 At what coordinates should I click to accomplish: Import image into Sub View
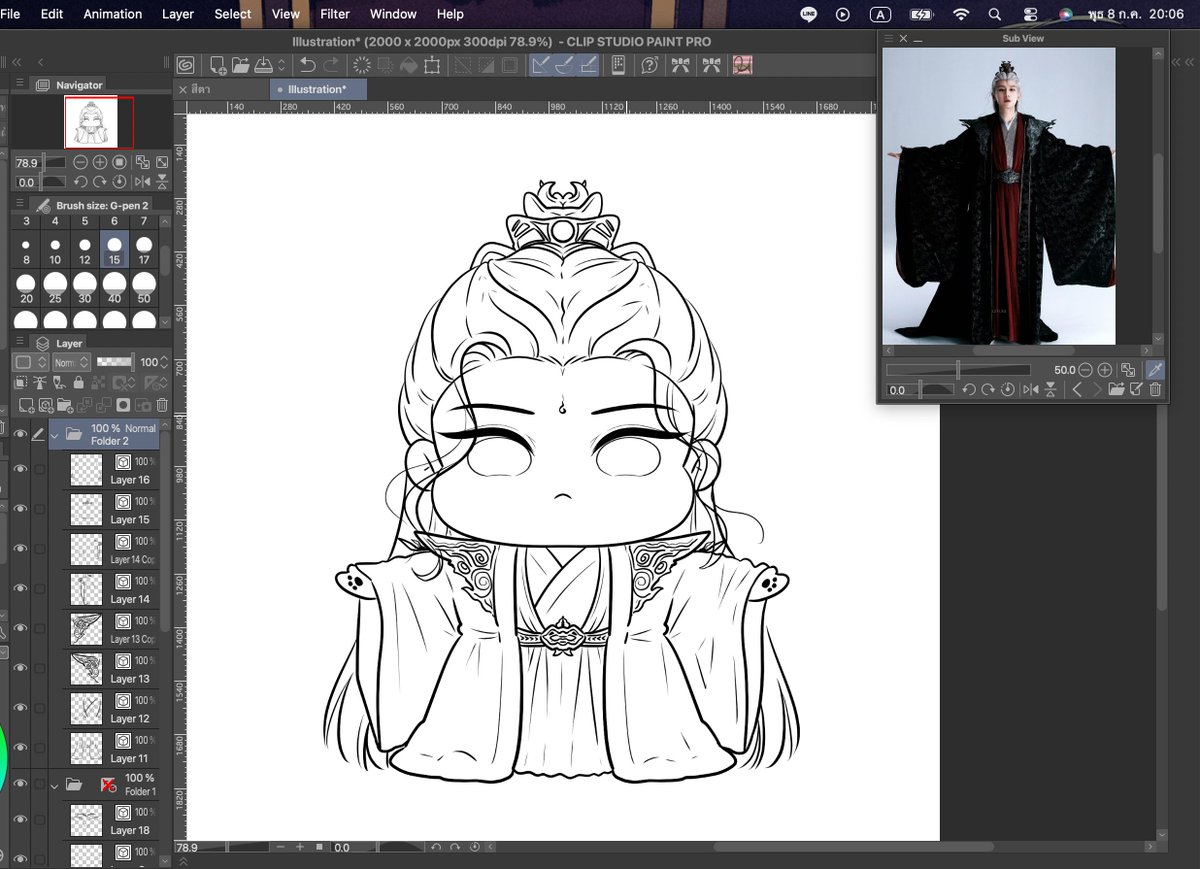click(x=1116, y=390)
